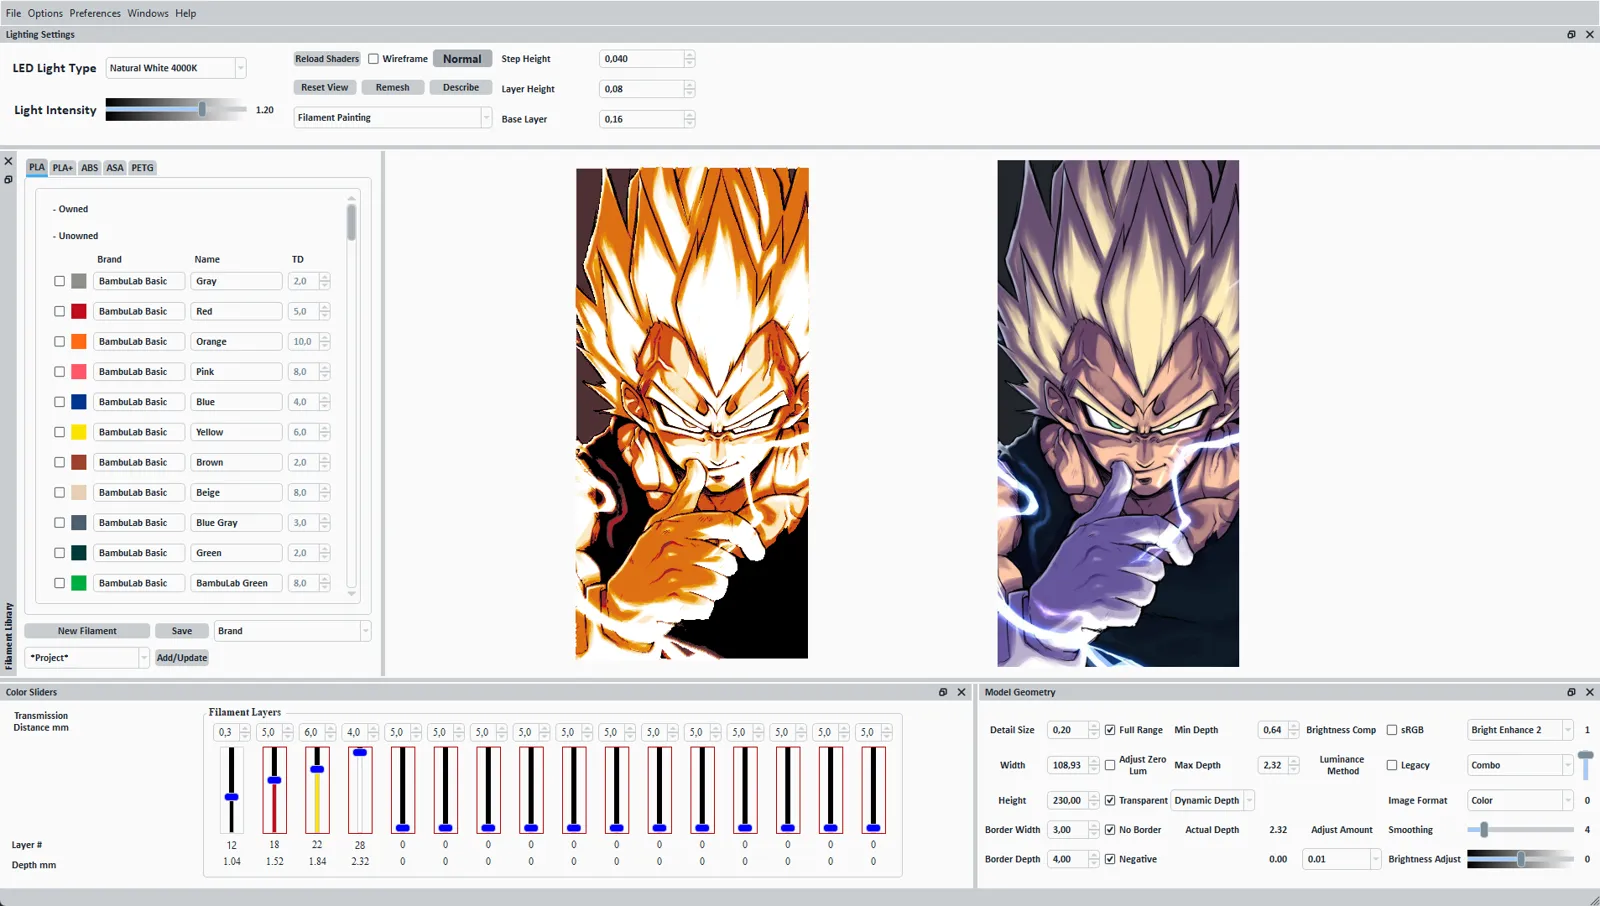Open the LED Light Type dropdown
1600x906 pixels.
[176, 68]
